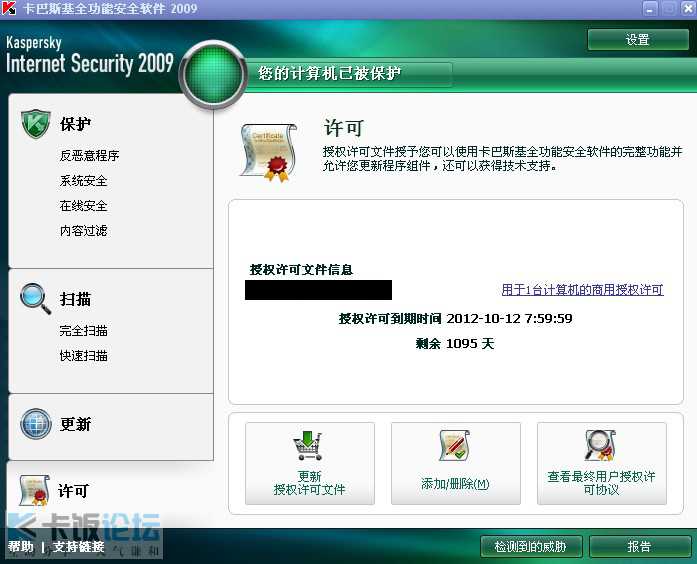Click the 报告 report button

click(x=640, y=546)
